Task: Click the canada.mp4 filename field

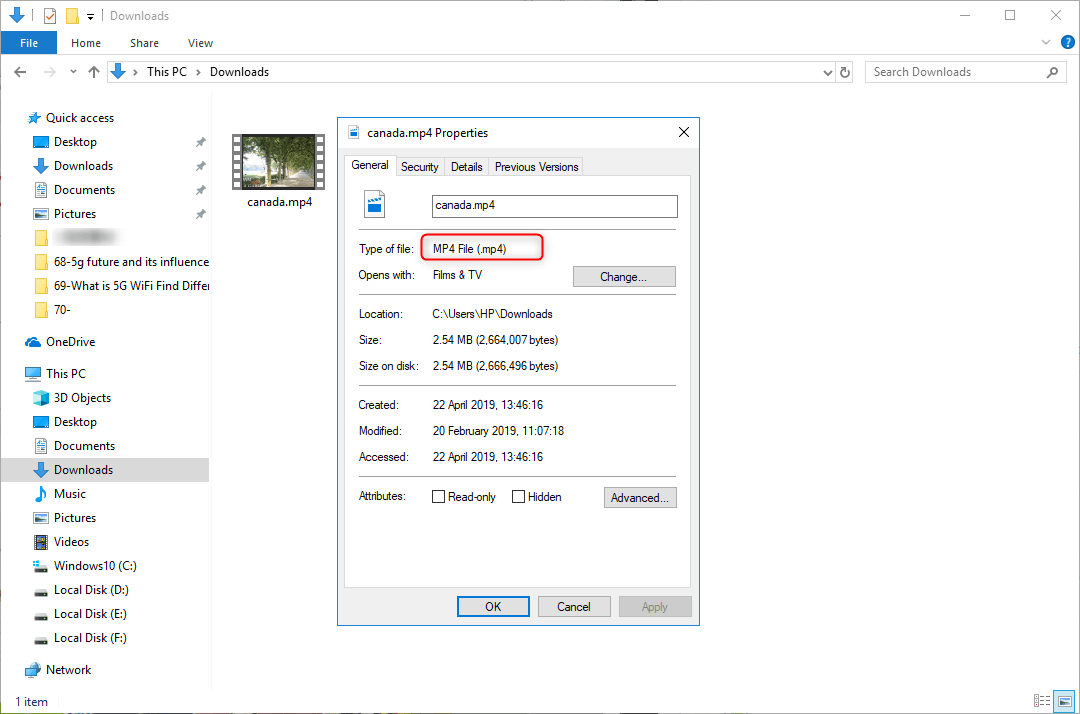Action: (554, 206)
